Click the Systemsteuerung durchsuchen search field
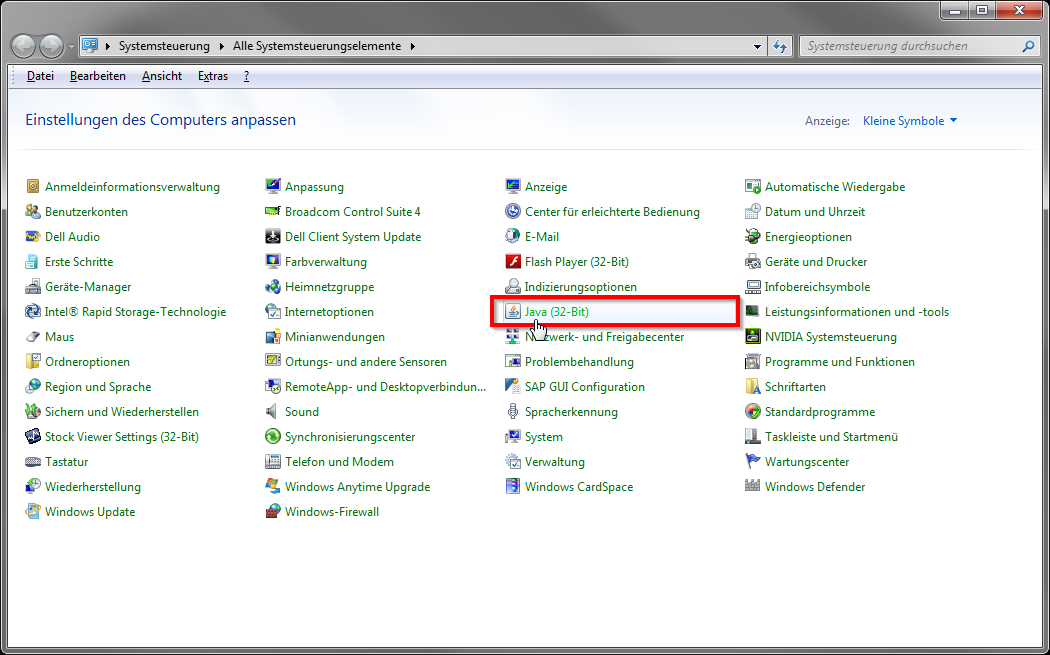This screenshot has height=655, width=1050. point(910,46)
